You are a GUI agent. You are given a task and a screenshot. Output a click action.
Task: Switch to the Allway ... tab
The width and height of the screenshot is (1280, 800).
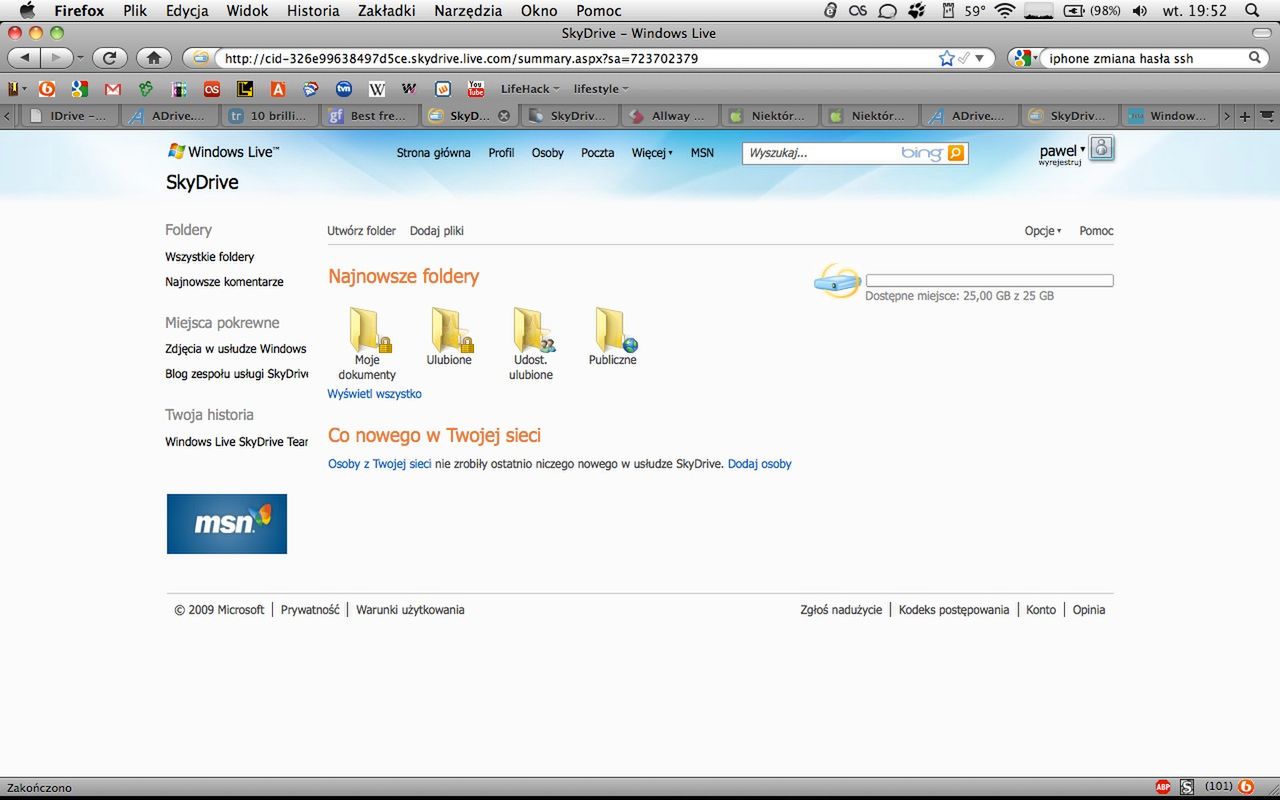(669, 116)
